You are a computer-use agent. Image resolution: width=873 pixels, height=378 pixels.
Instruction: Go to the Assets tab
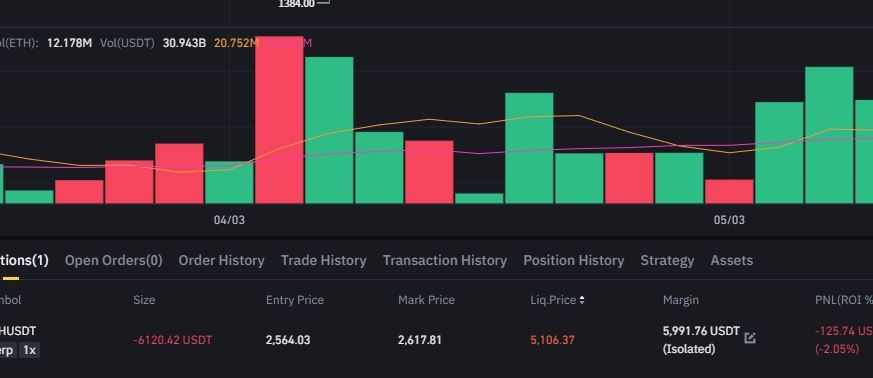[x=732, y=261]
